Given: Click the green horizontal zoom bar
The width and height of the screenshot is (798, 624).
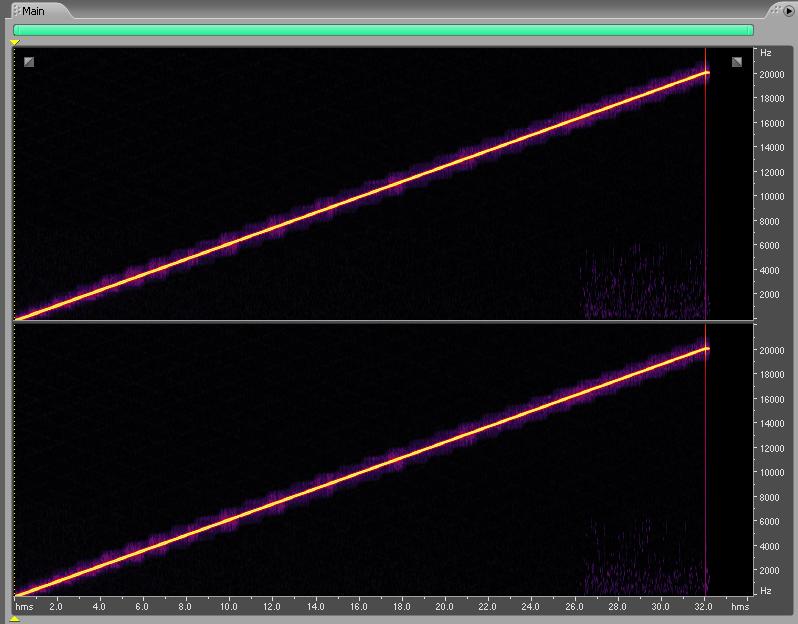Looking at the screenshot, I should coord(383,30).
